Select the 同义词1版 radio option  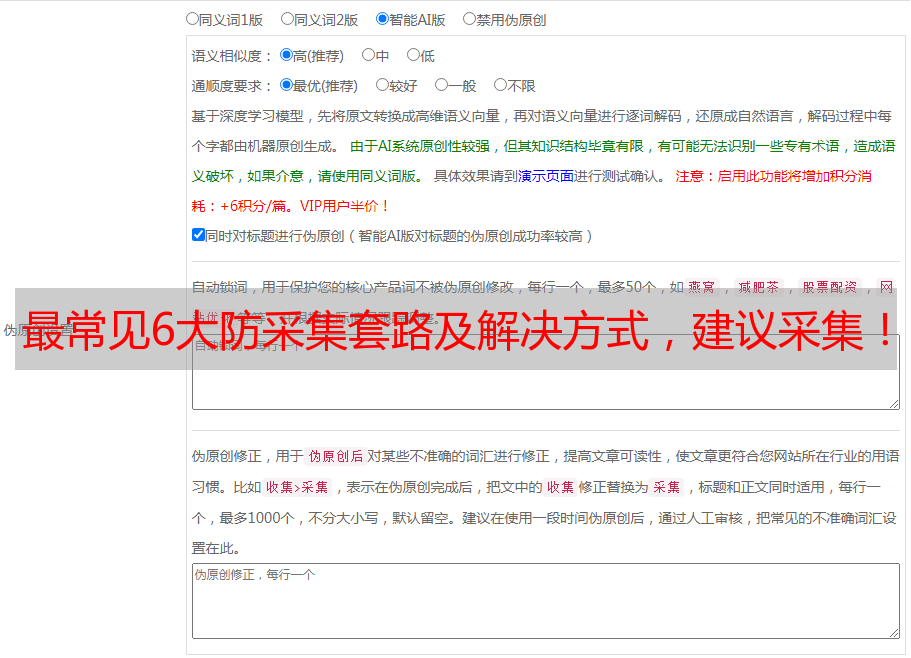coord(193,19)
